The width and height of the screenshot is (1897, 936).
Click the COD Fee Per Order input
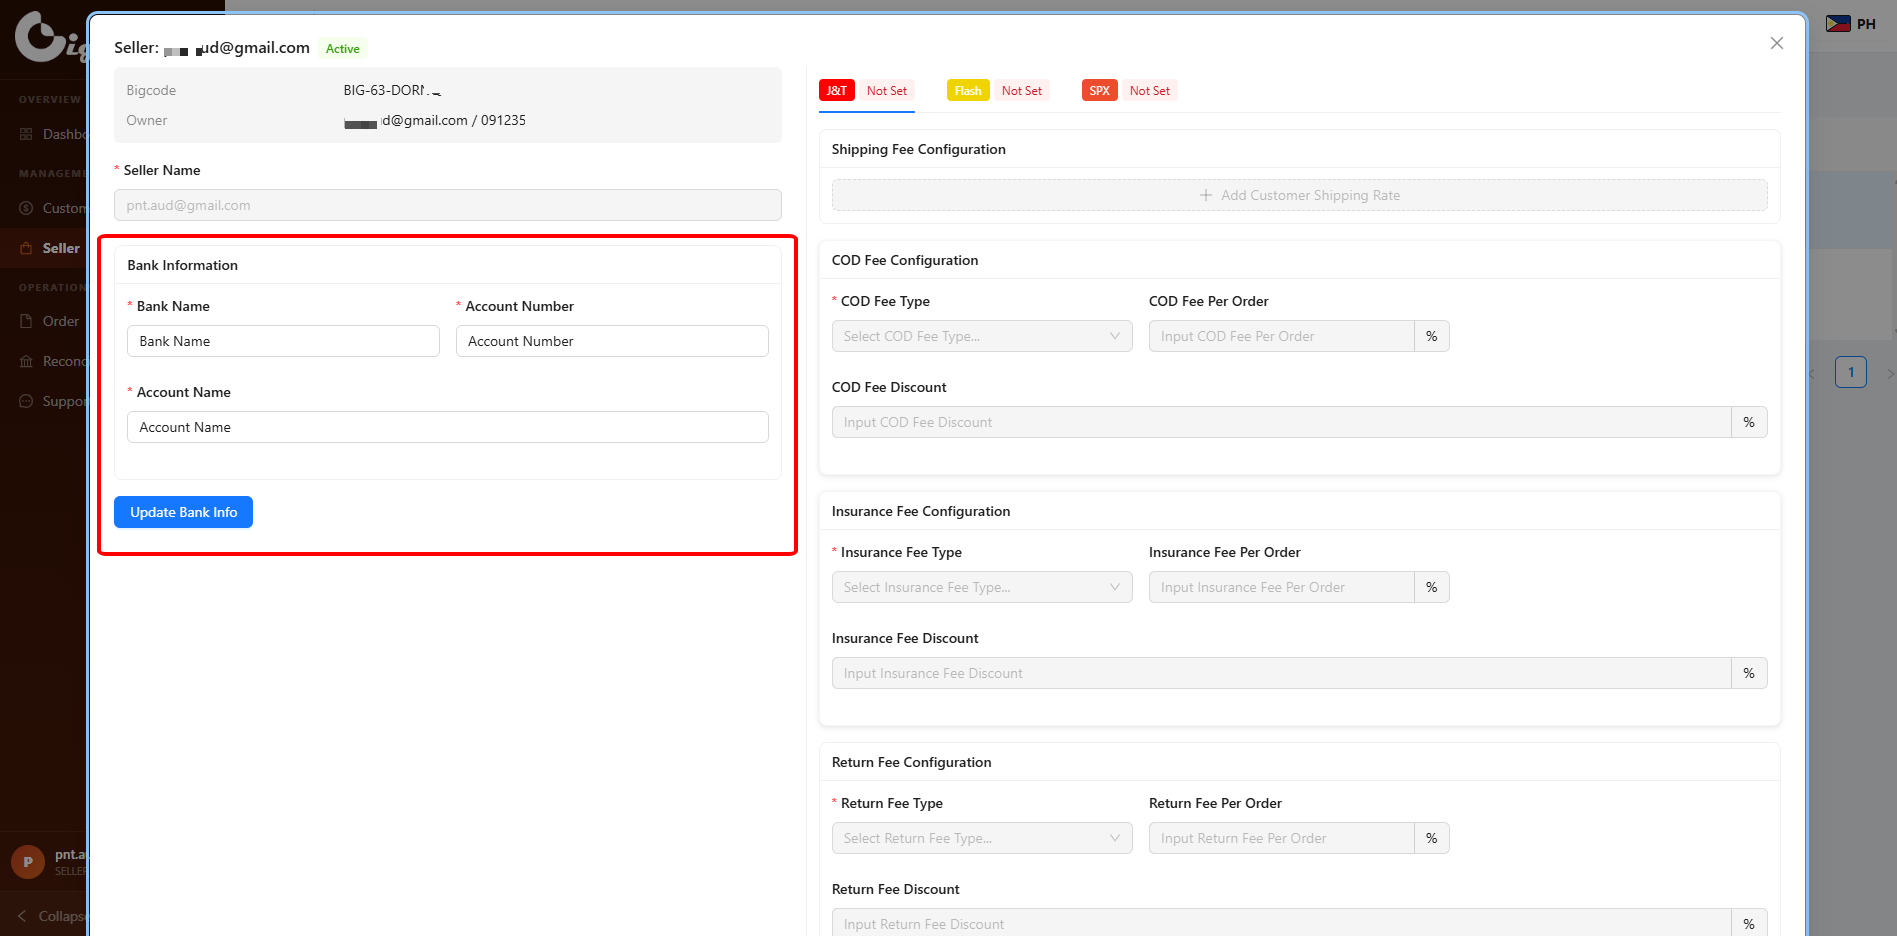[x=1281, y=336]
